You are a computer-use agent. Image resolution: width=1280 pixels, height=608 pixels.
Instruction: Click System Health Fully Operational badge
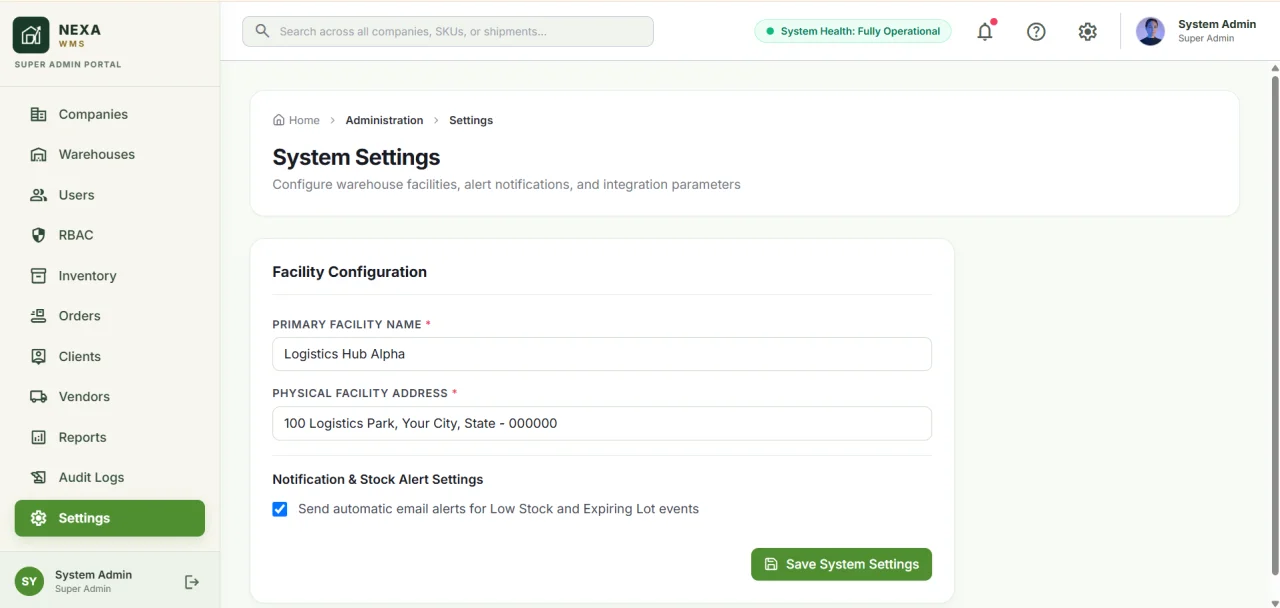point(853,31)
